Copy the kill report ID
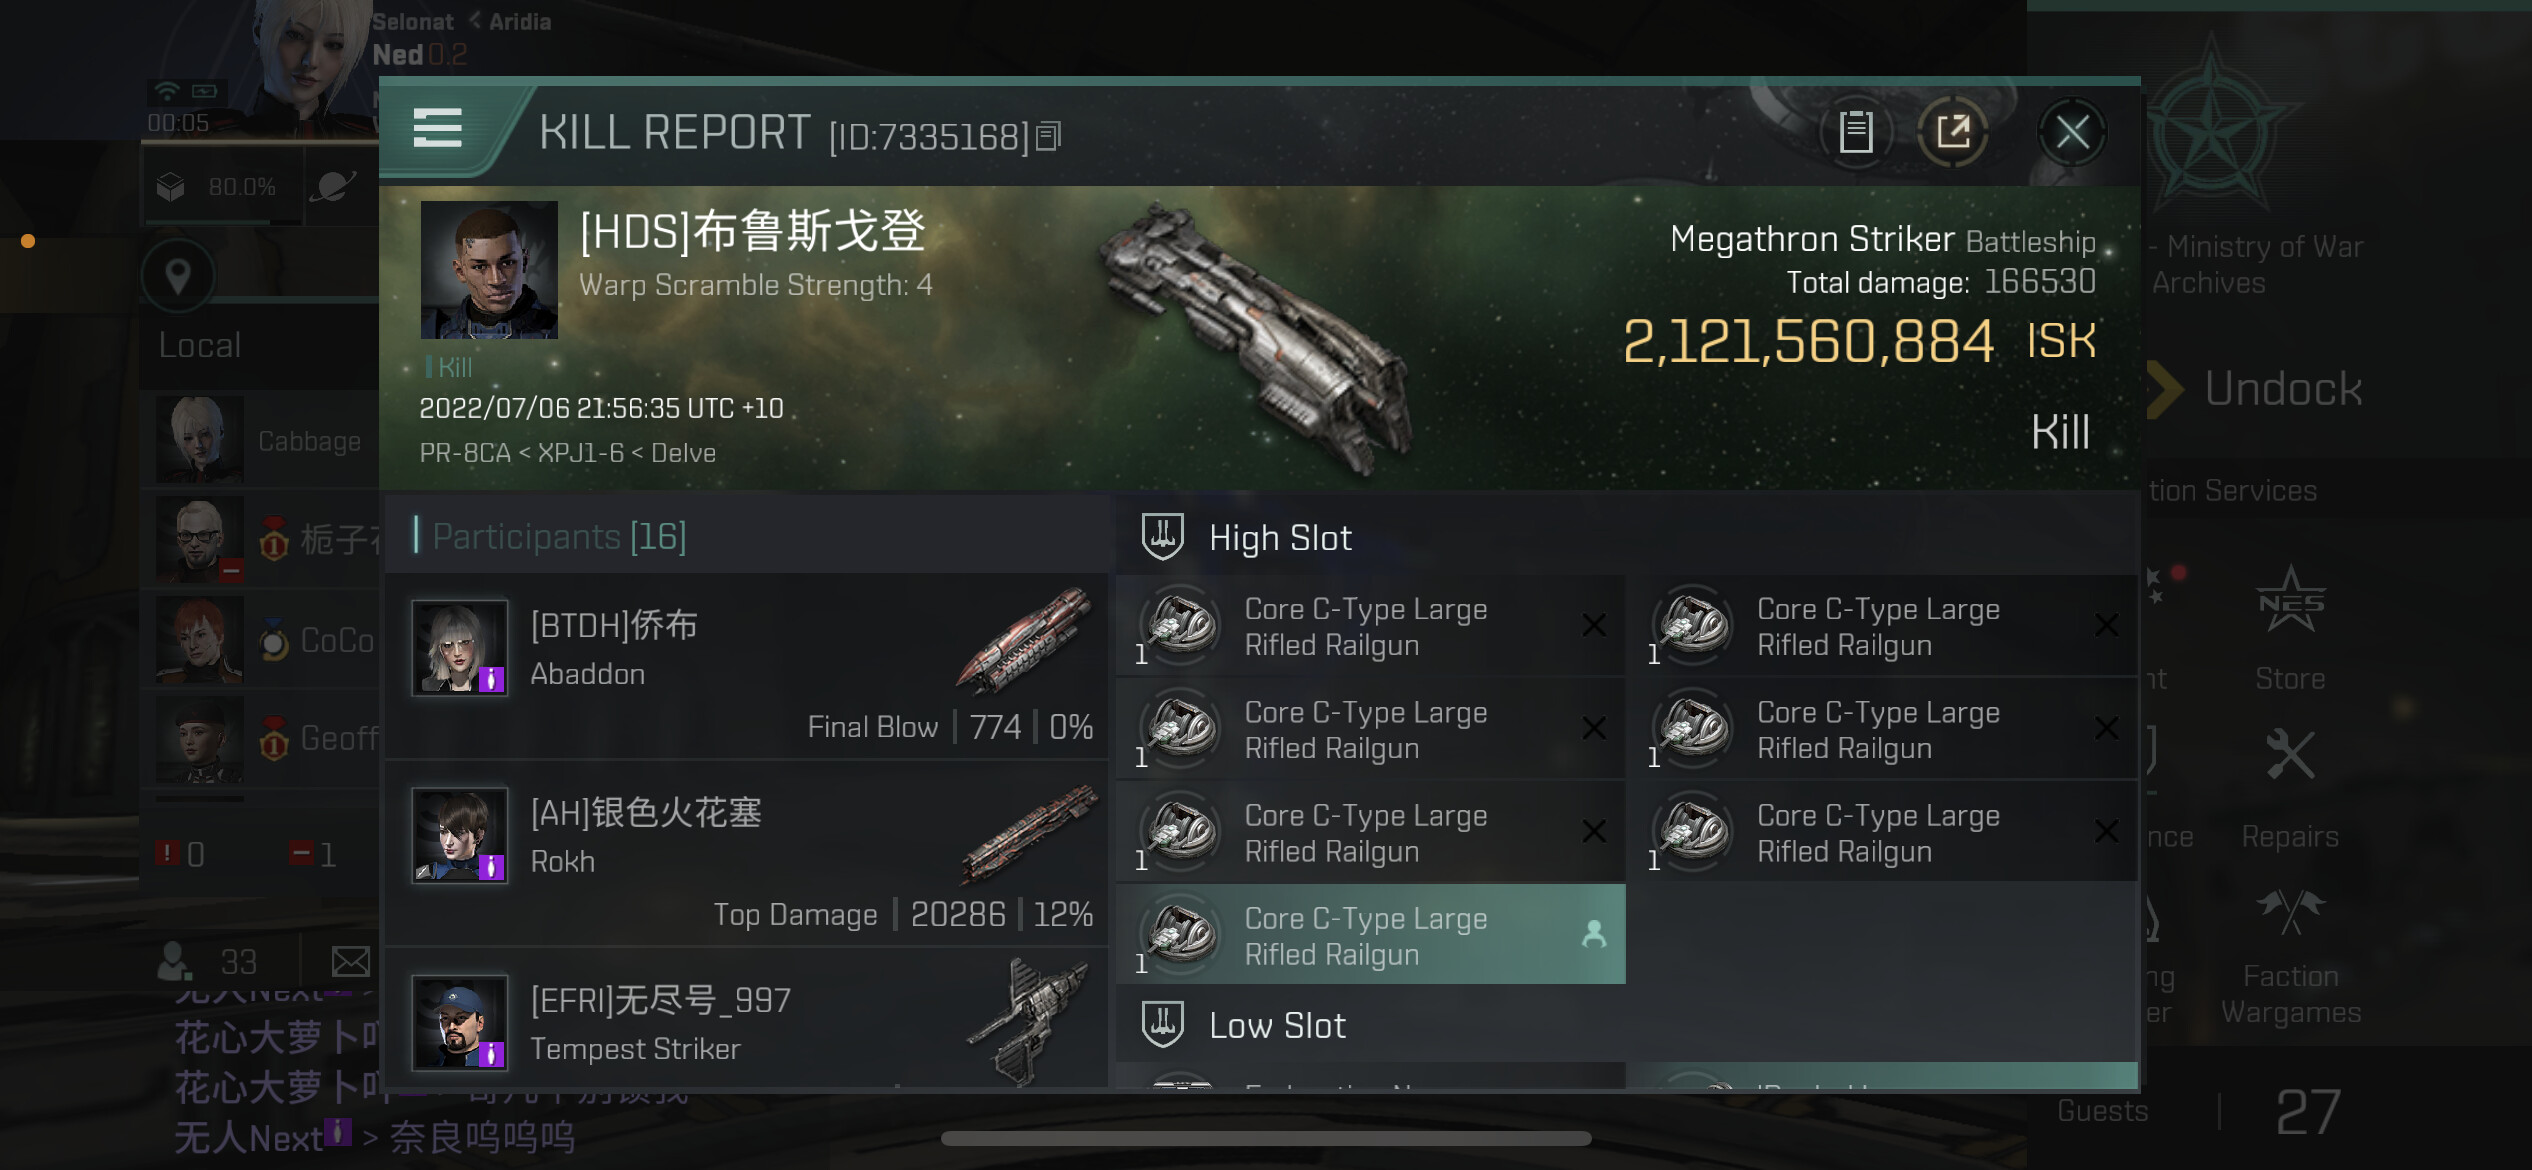Image resolution: width=2532 pixels, height=1170 pixels. click(x=1048, y=135)
